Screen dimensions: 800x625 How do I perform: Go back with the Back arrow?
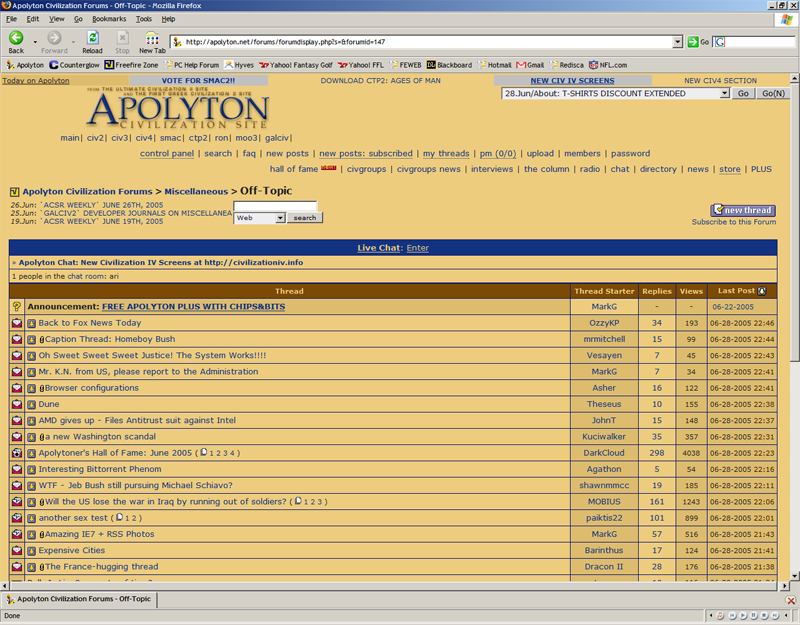tap(16, 42)
